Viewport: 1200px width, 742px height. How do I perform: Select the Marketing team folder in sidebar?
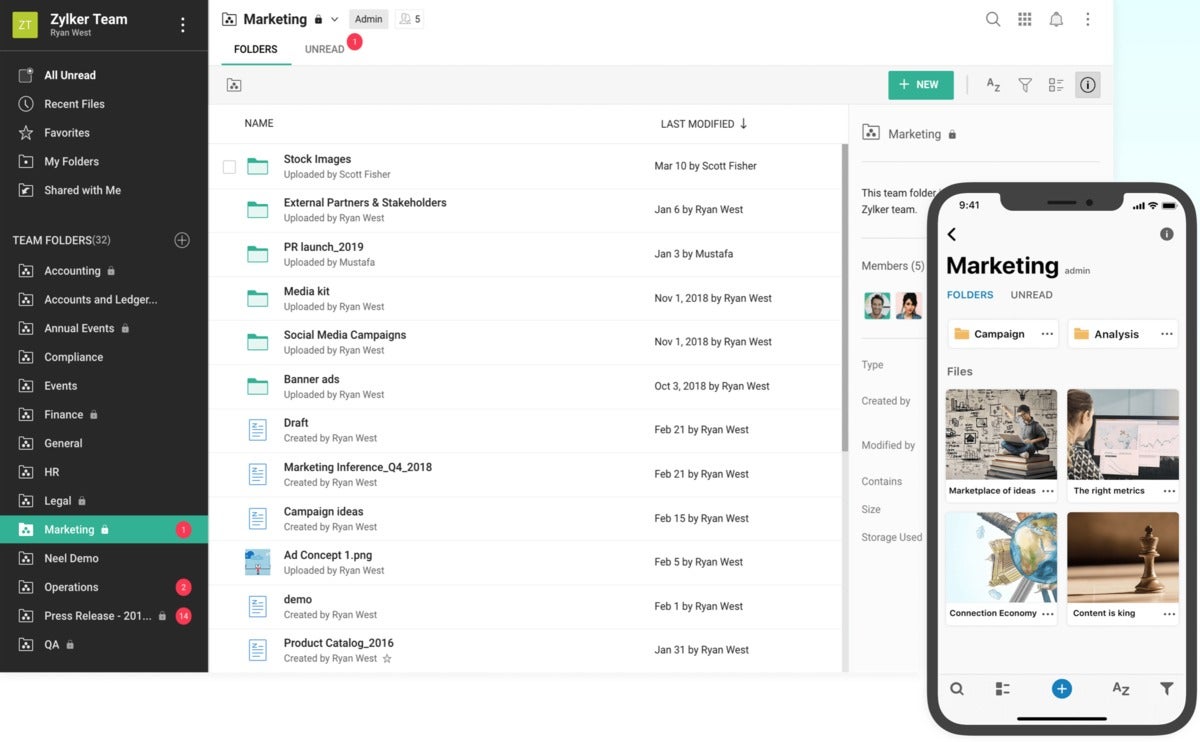tap(104, 530)
